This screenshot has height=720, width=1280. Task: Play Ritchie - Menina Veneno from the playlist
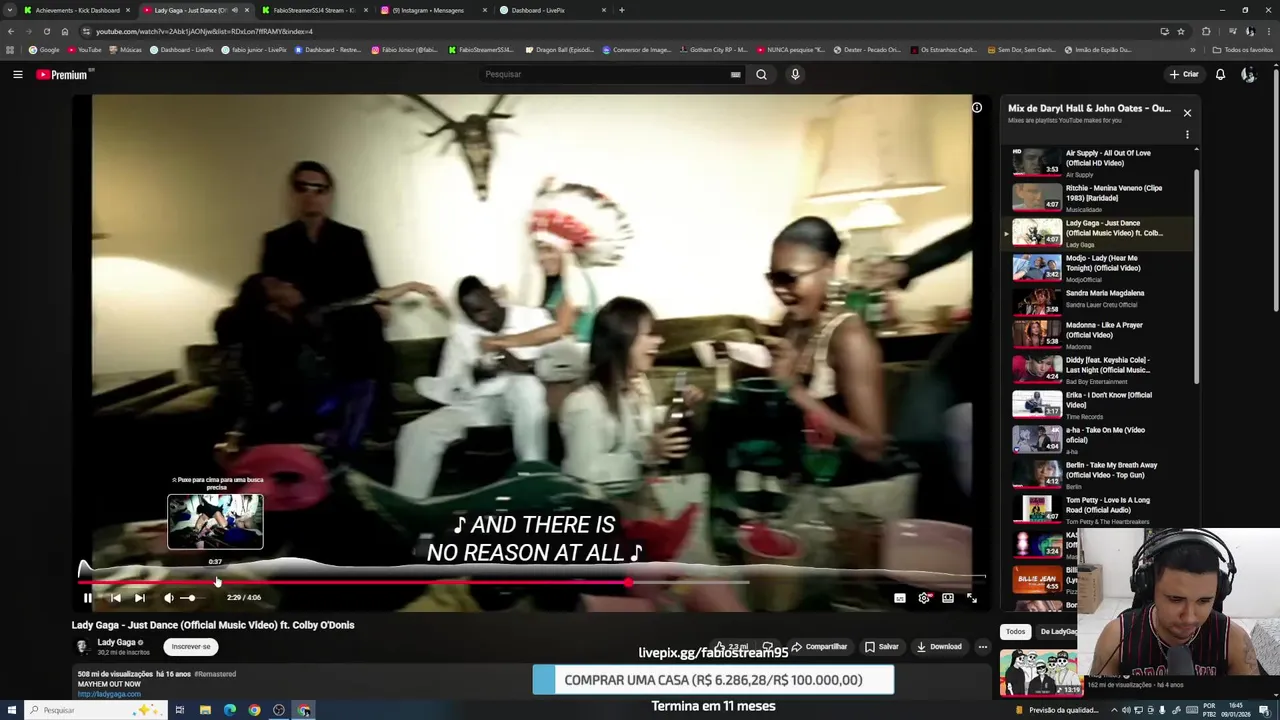[1097, 197]
